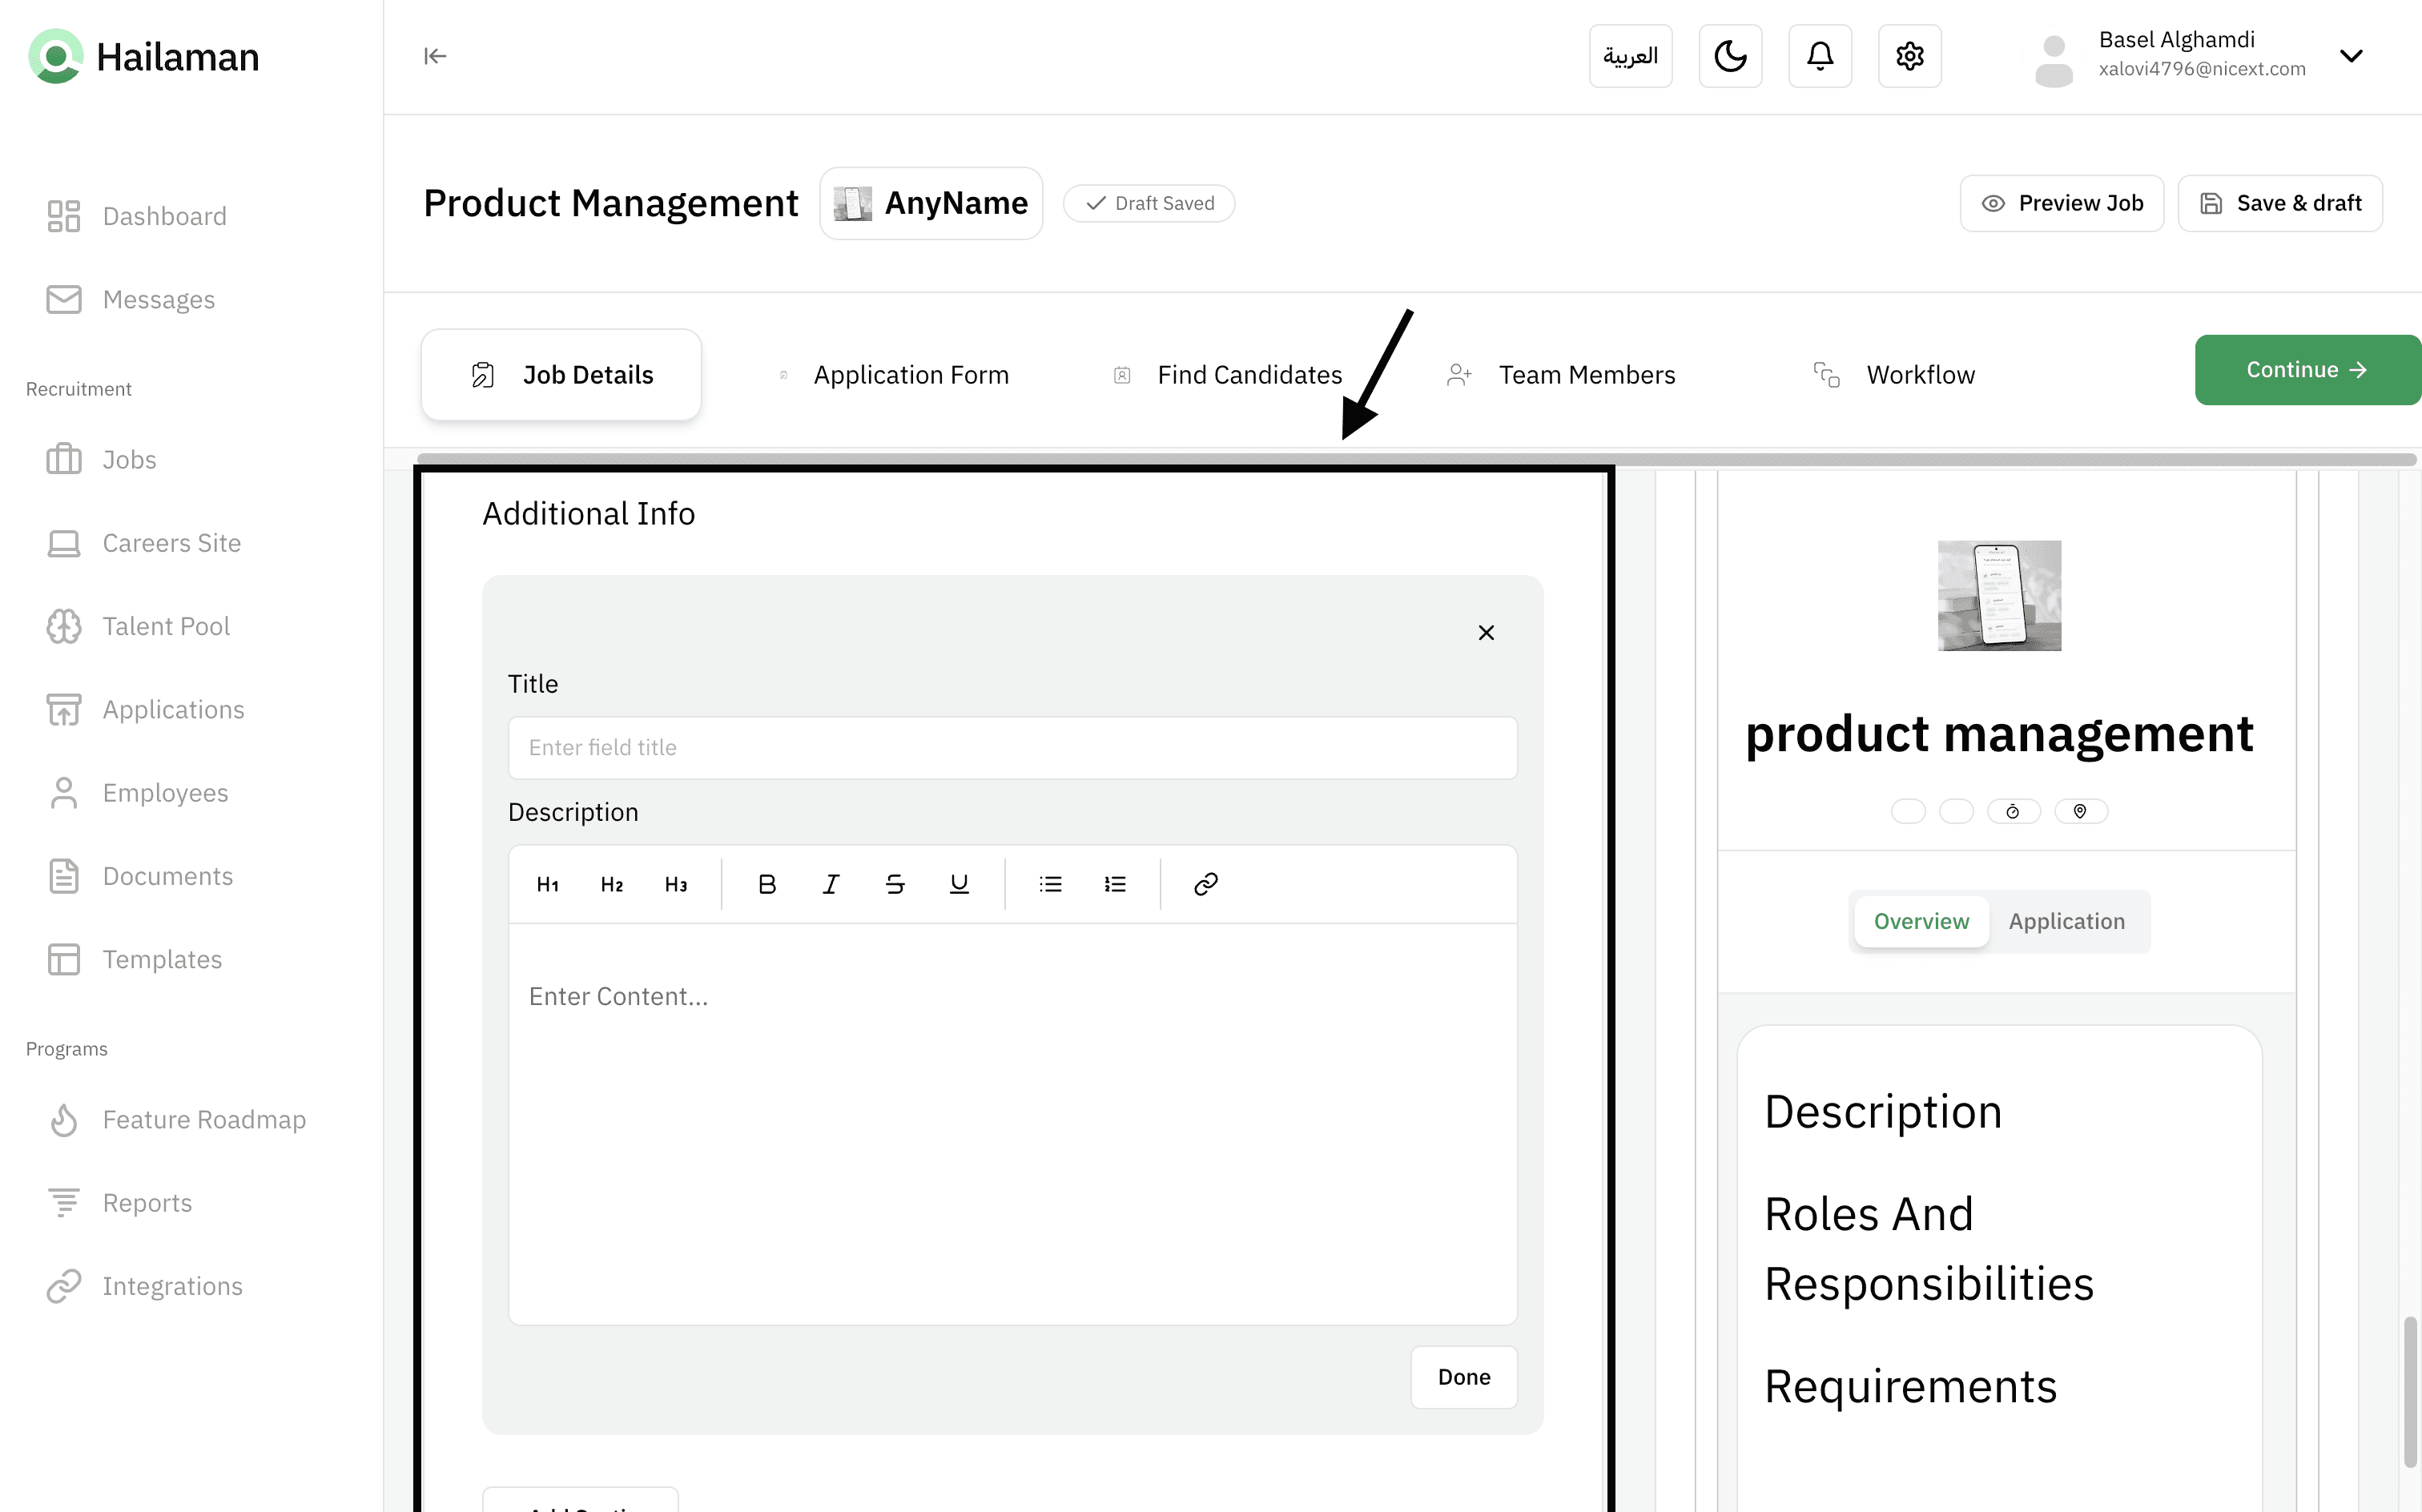Image resolution: width=2422 pixels, height=1512 pixels.
Task: Expand Basel Alghamdi account menu chevron
Action: pyautogui.click(x=2351, y=56)
